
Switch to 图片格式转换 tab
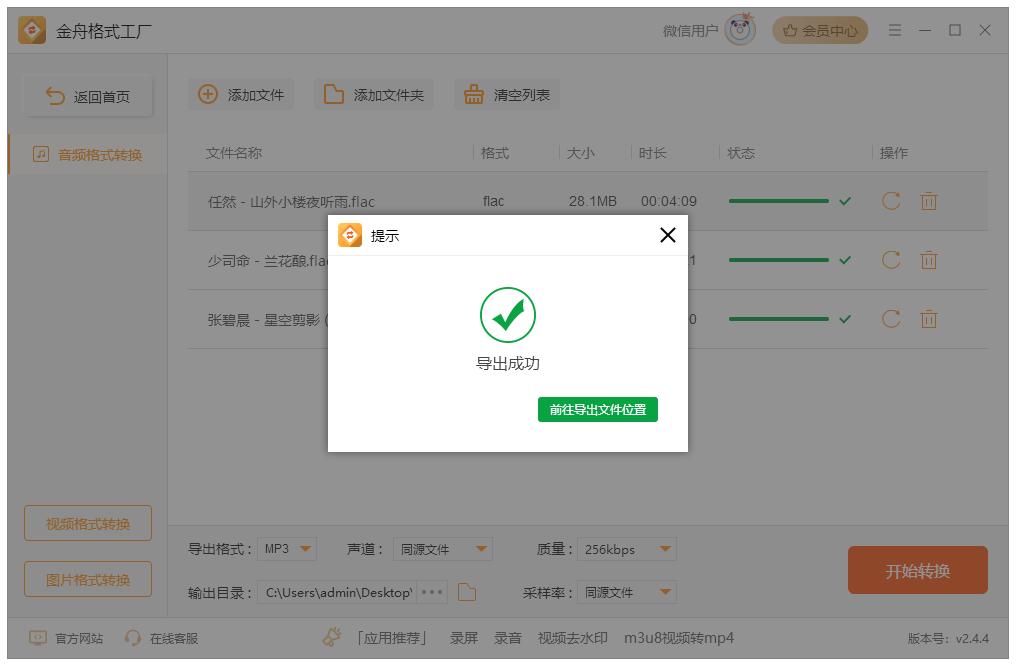pos(87,579)
